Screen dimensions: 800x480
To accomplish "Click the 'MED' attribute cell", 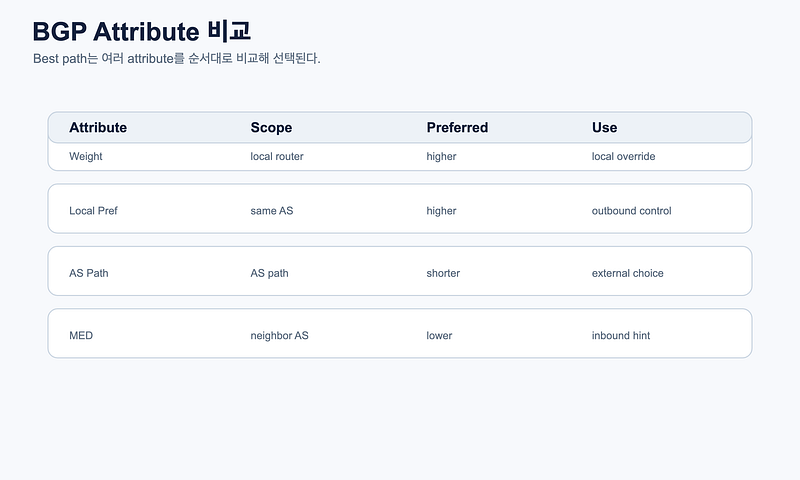I will click(81, 336).
